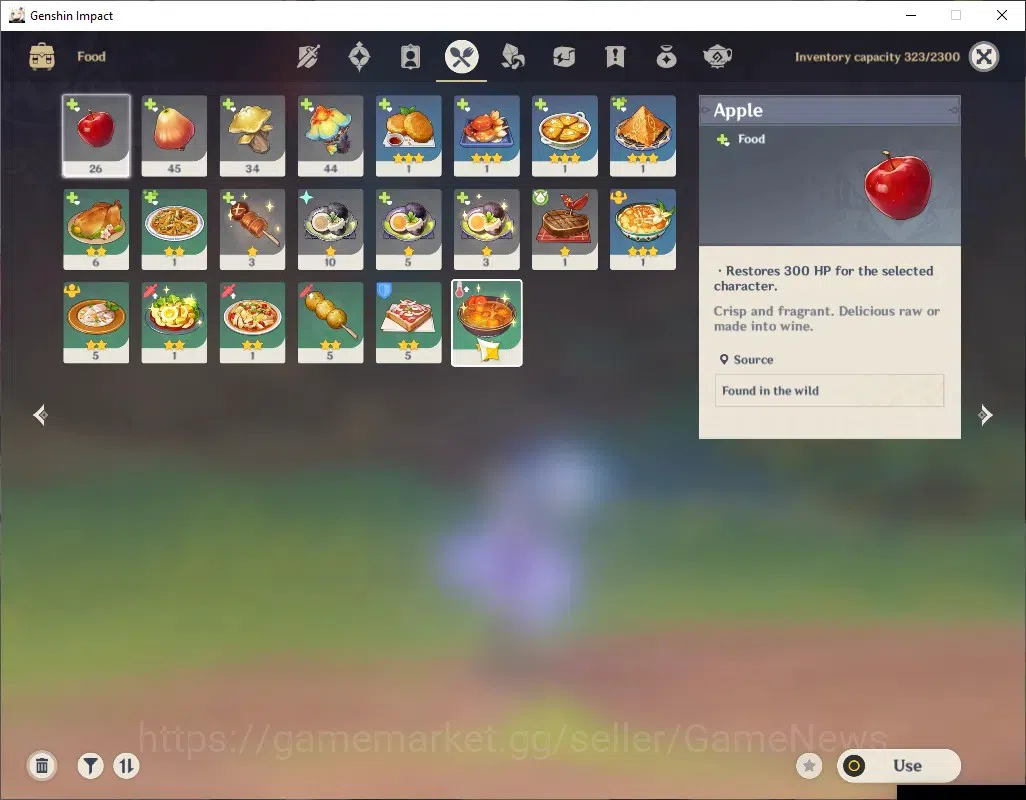Open the Character Development Items tab
This screenshot has height=800, width=1026.
click(410, 57)
